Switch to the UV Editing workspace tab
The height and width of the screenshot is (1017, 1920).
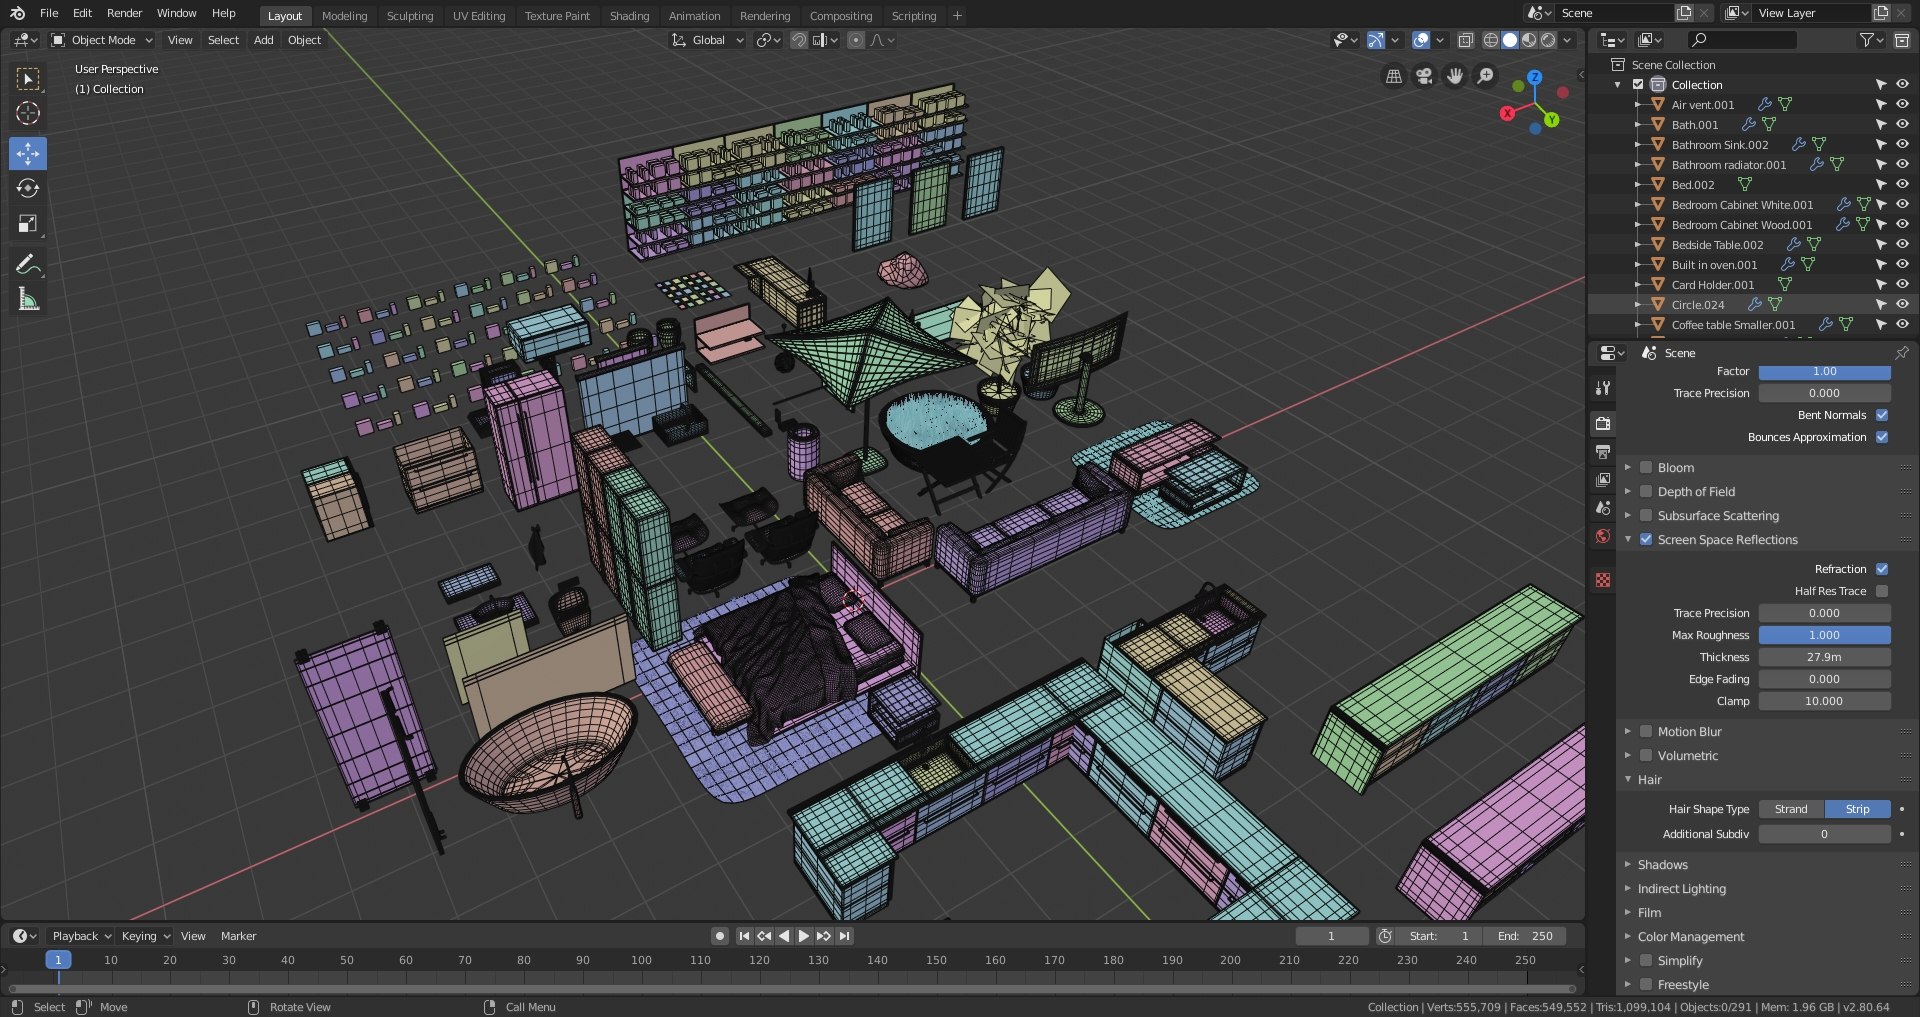(479, 16)
